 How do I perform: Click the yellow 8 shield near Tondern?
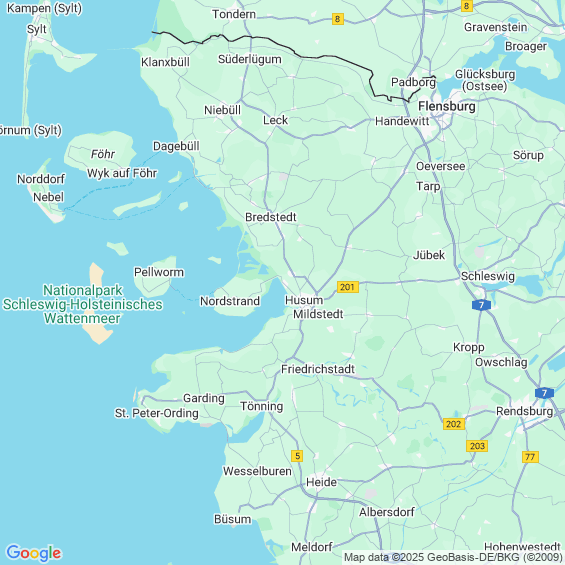tap(338, 19)
